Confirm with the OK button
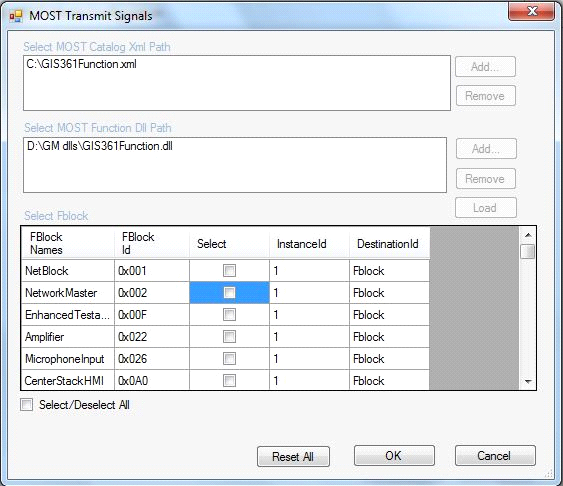Viewport: 563px width, 486px height. (394, 455)
